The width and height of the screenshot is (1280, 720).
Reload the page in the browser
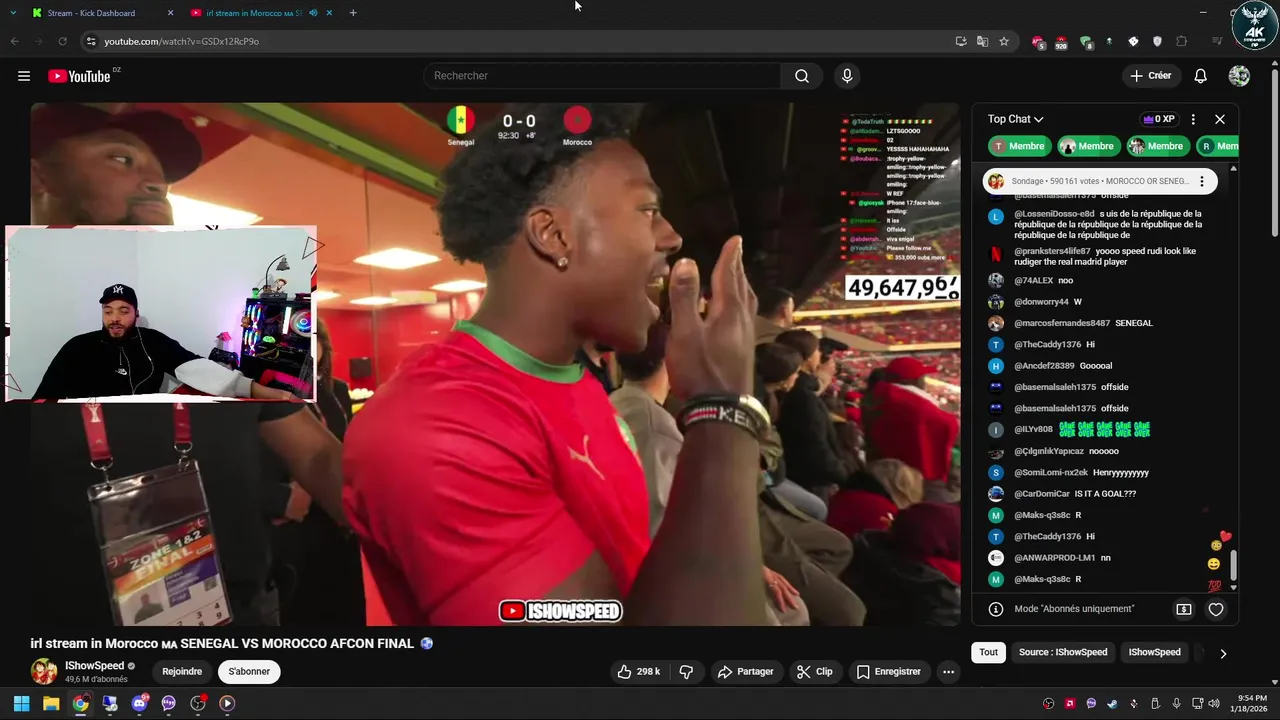click(62, 41)
